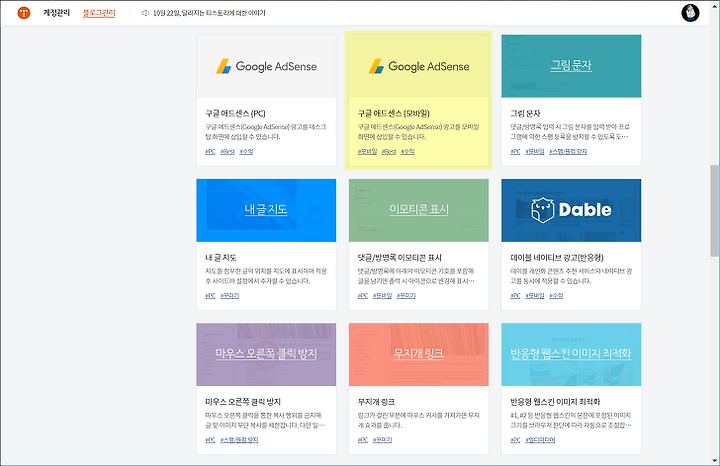Open the 무지개 링크 orange banner

pyautogui.click(x=419, y=354)
